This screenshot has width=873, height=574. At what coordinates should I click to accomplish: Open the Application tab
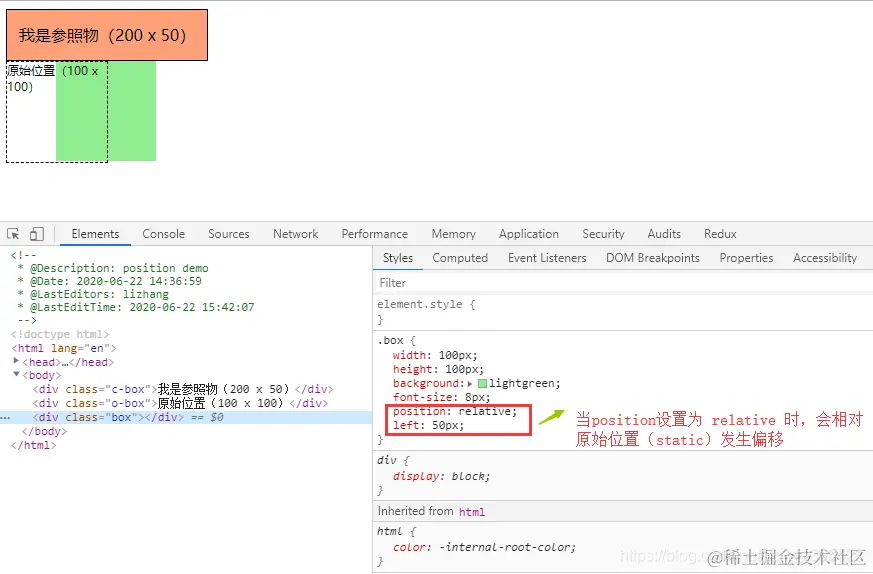[529, 234]
